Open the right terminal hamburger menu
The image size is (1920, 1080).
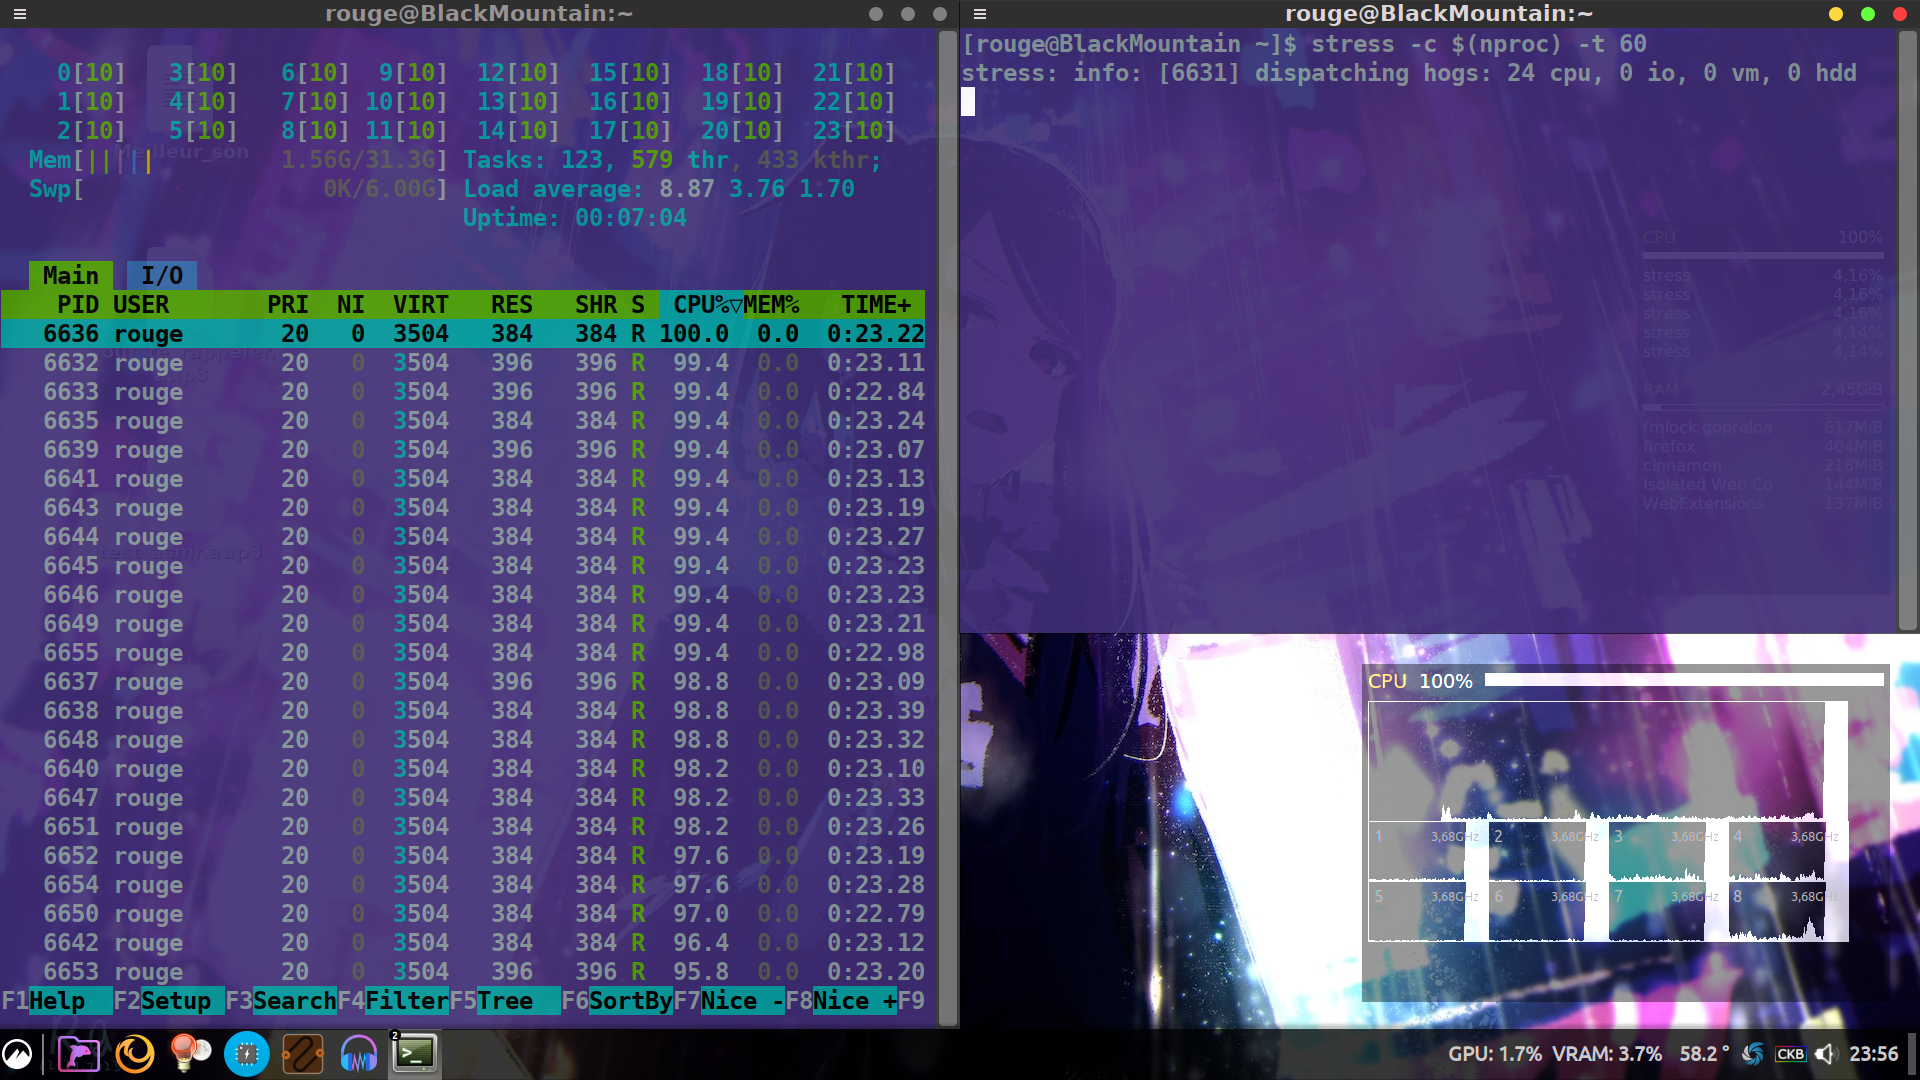[x=980, y=14]
